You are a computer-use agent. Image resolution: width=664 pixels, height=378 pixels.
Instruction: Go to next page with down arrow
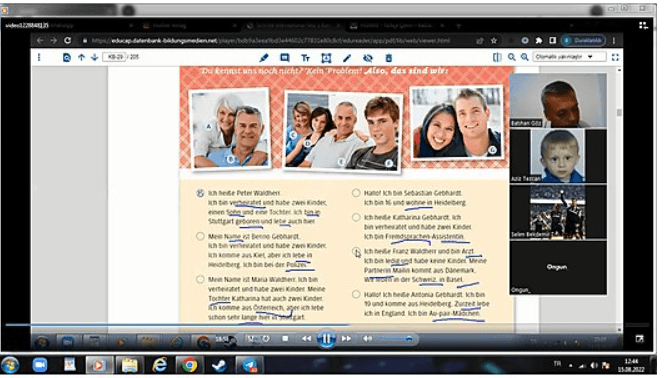point(94,57)
